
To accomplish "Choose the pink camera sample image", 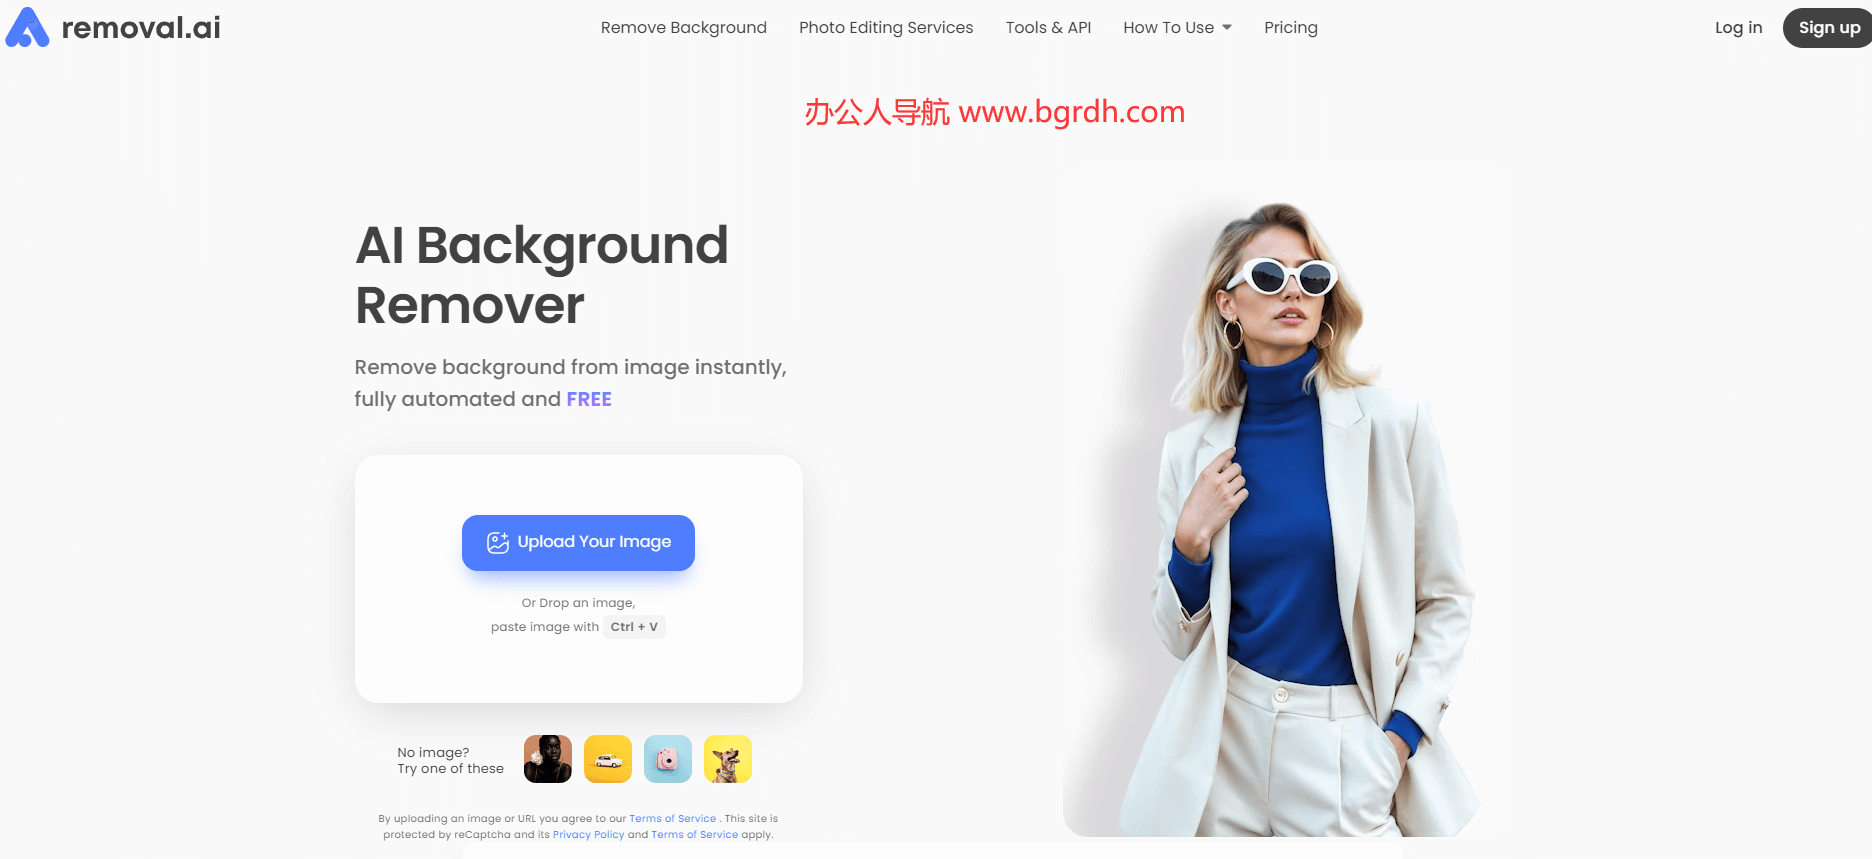I will click(668, 759).
